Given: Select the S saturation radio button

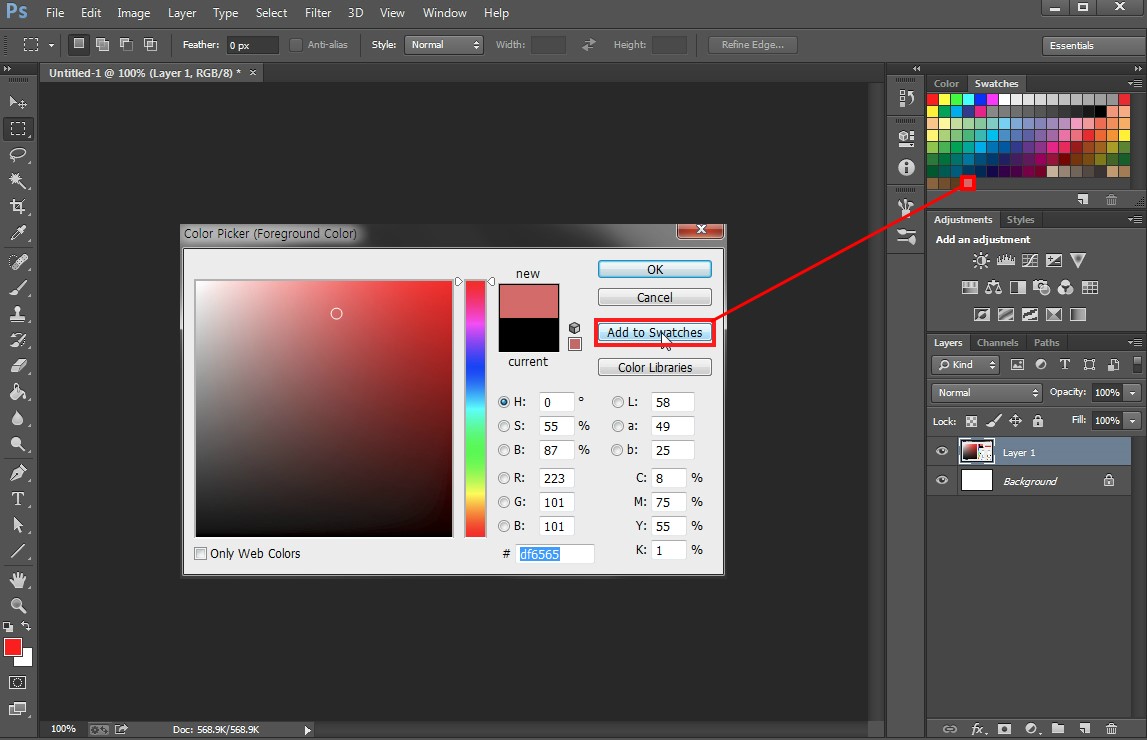Looking at the screenshot, I should coord(504,426).
